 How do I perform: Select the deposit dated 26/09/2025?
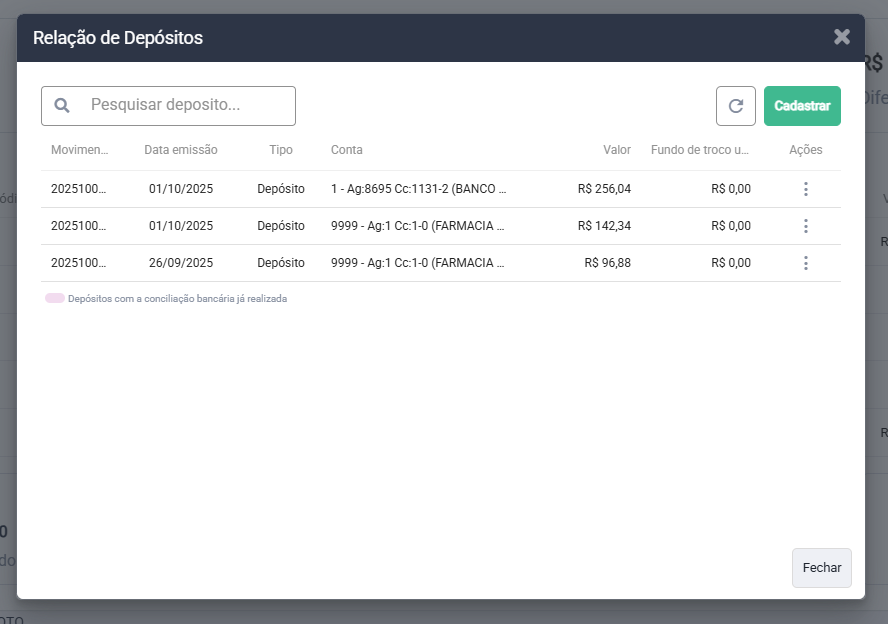point(181,263)
